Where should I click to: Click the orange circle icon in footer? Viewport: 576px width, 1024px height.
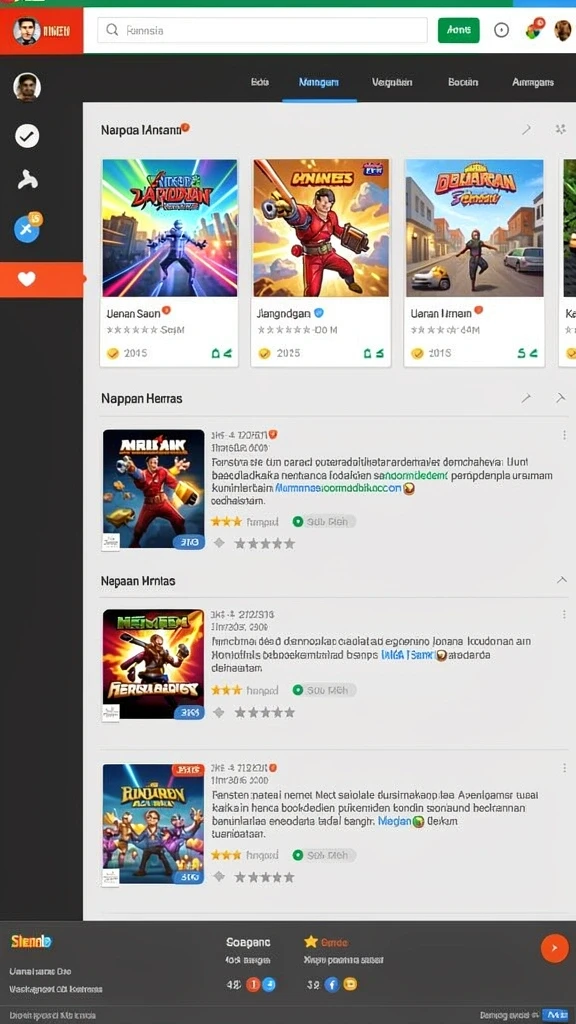coord(253,985)
